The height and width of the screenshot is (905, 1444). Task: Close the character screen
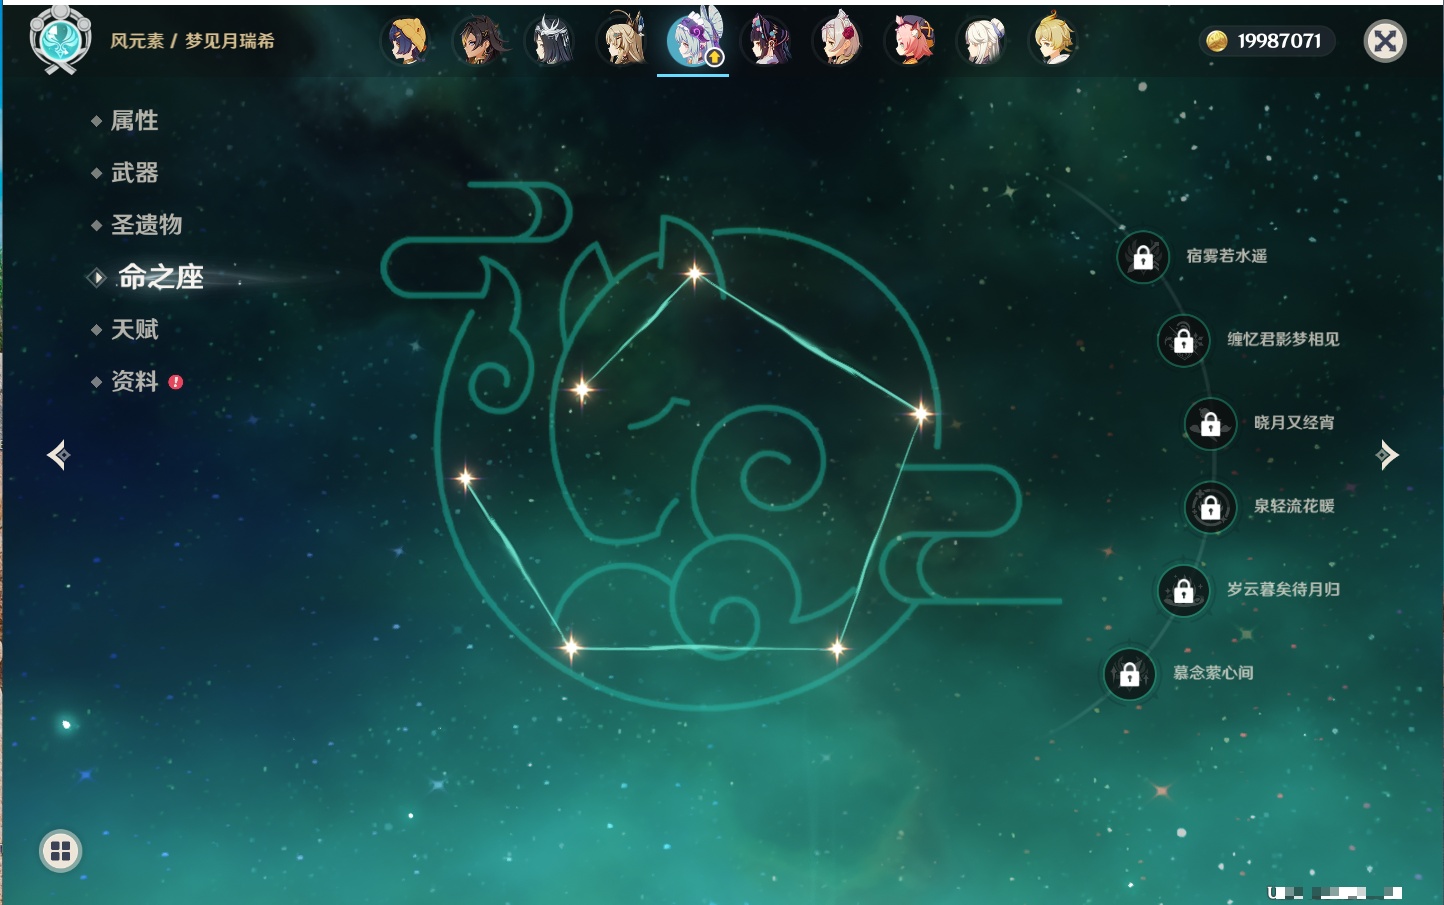click(1385, 41)
